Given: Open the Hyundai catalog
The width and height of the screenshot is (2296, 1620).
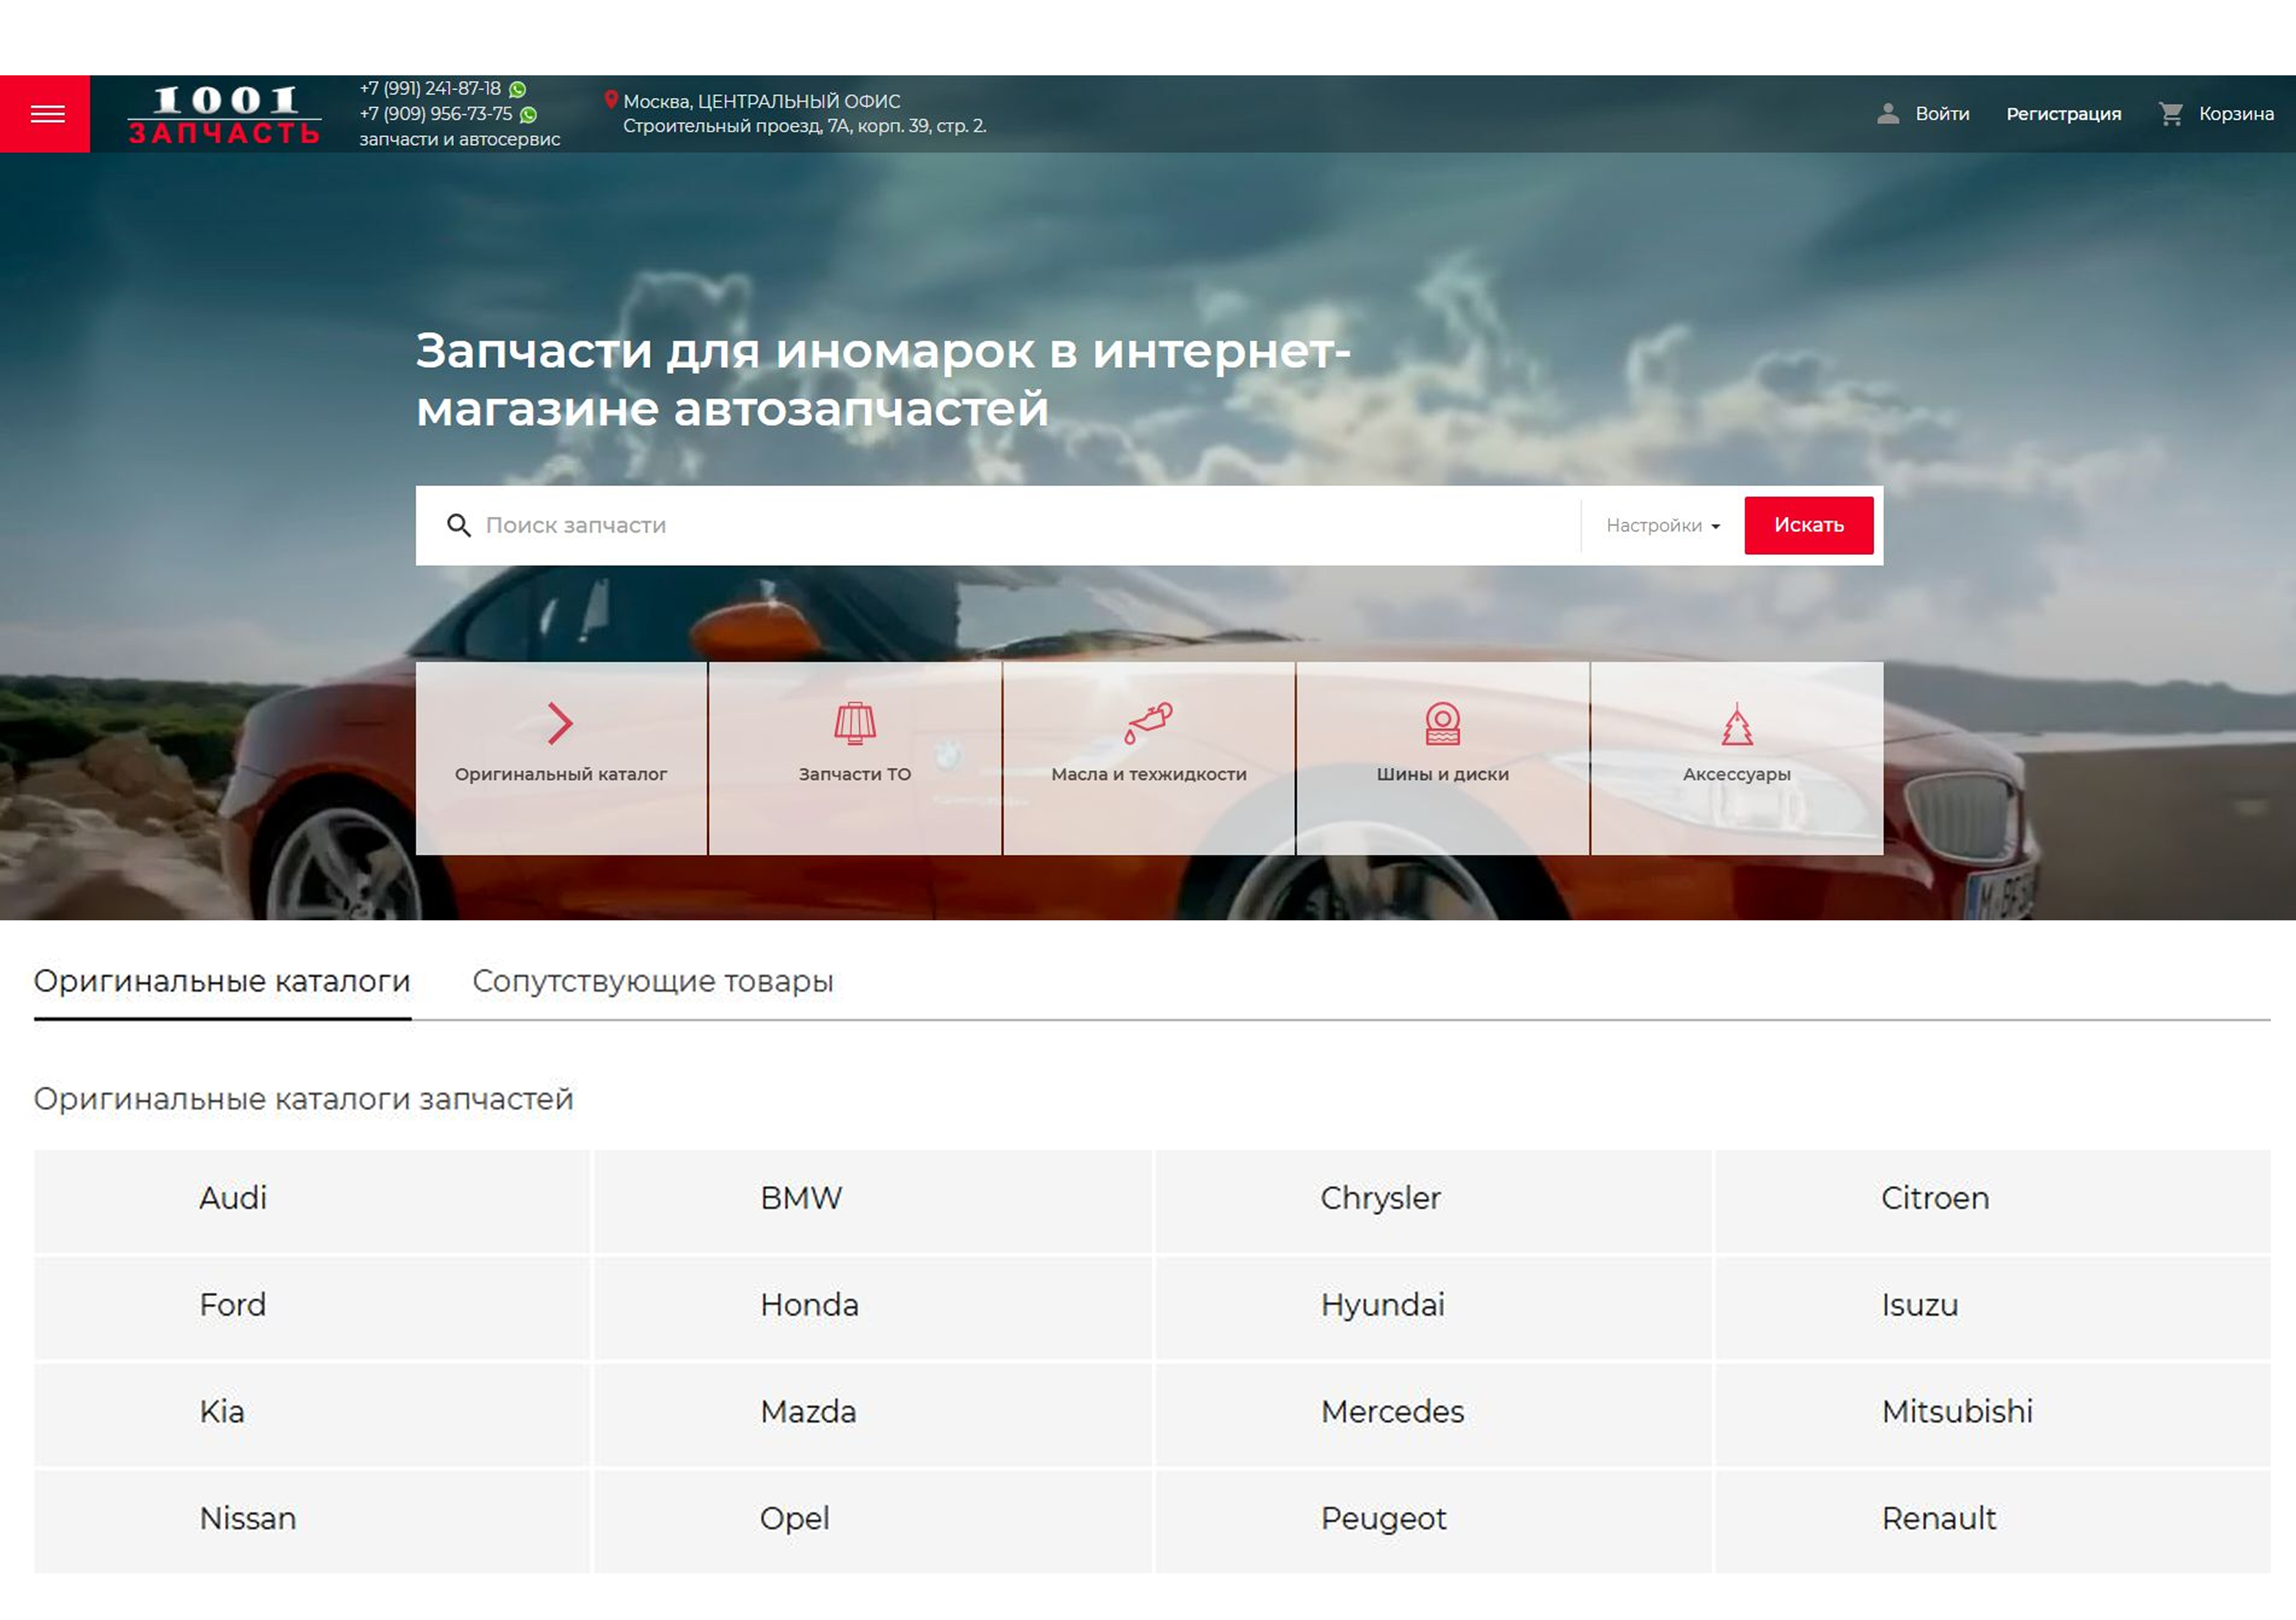Looking at the screenshot, I should pos(1433,1307).
